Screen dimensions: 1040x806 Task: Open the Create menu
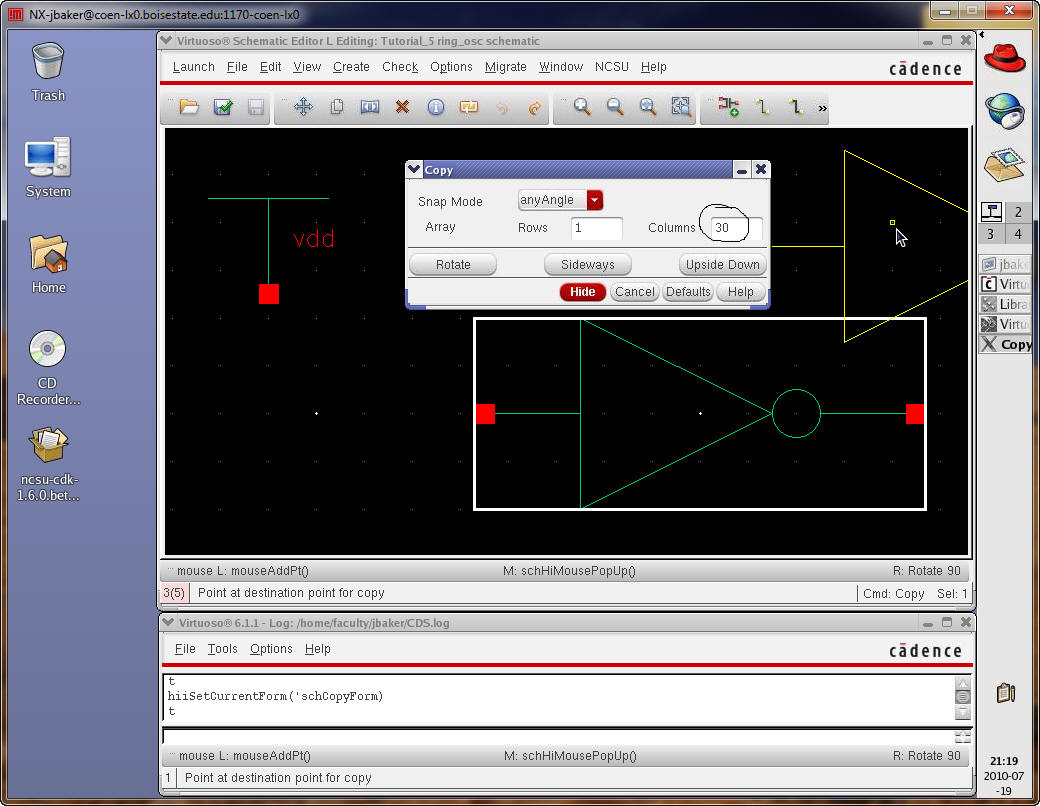351,67
